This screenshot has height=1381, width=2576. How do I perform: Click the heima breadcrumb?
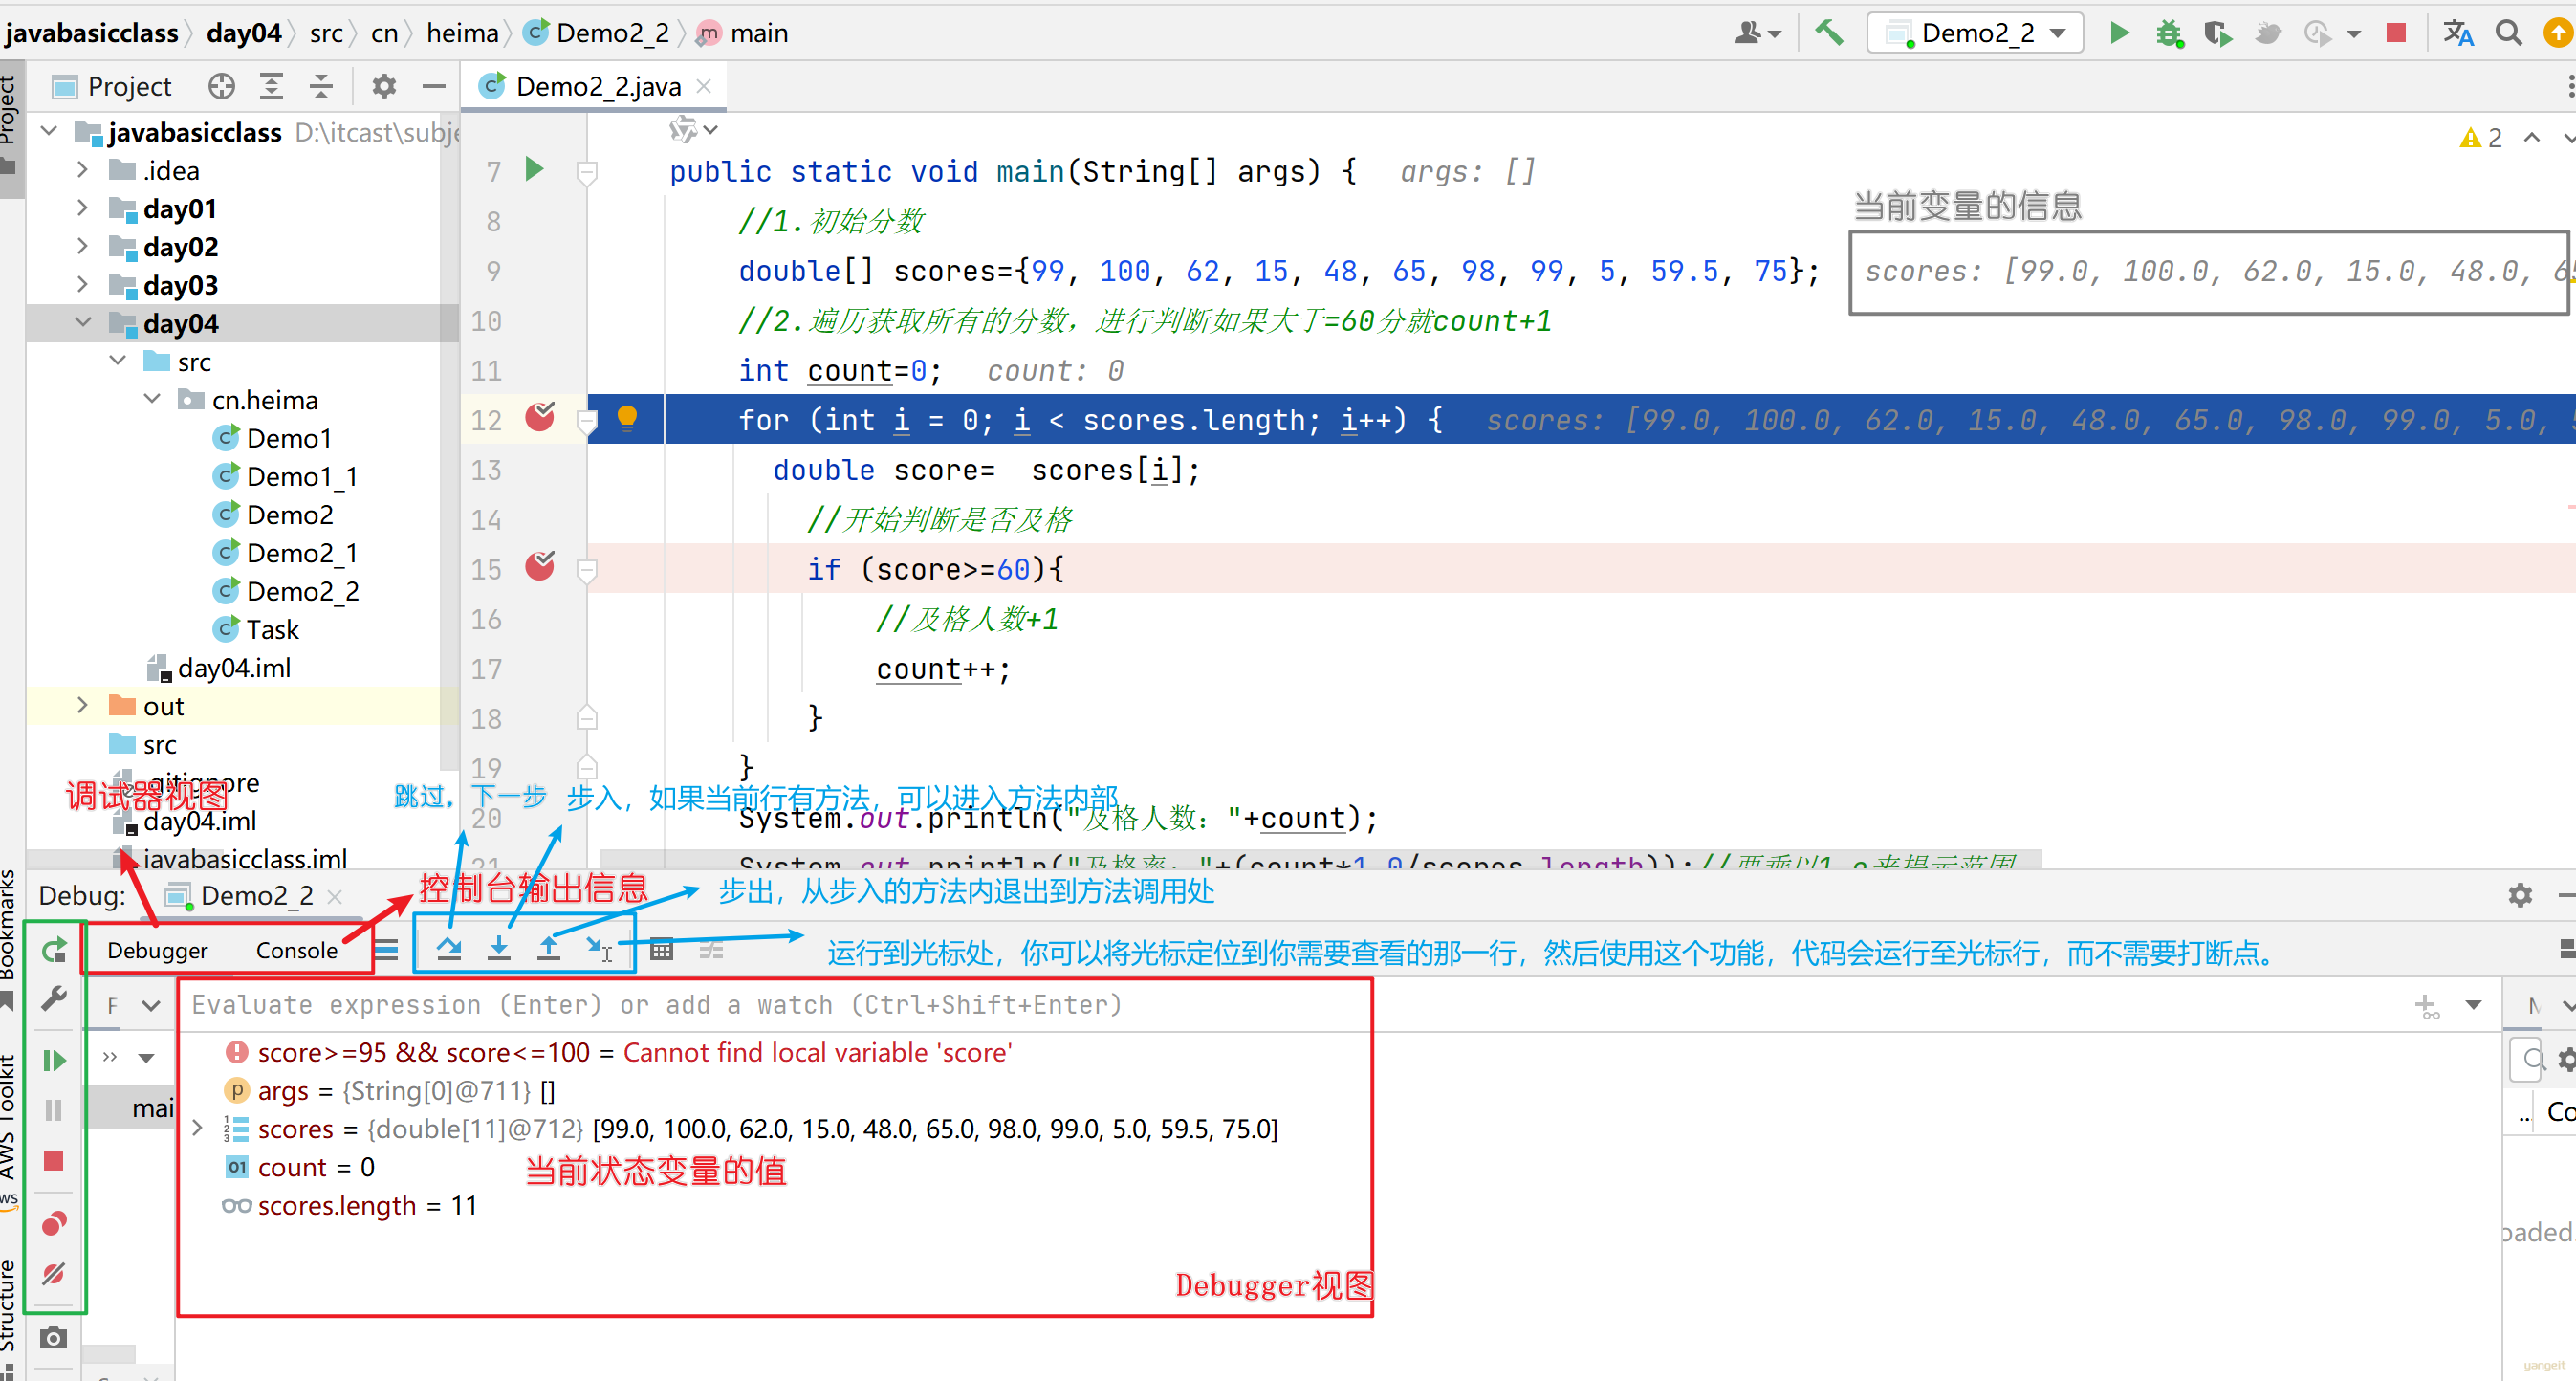pos(462,33)
